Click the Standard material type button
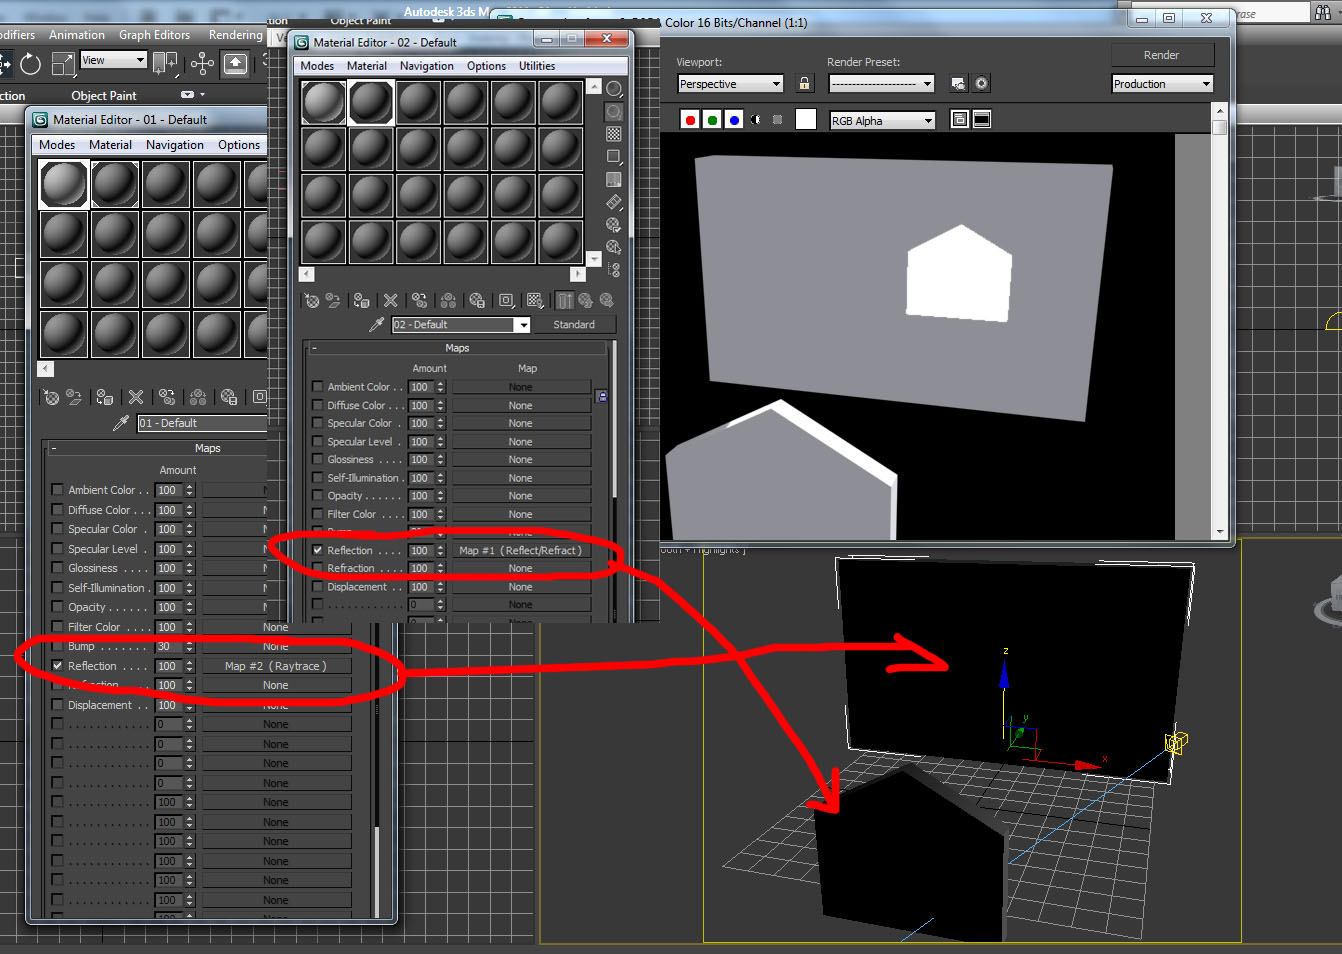This screenshot has height=954, width=1342. [x=574, y=325]
